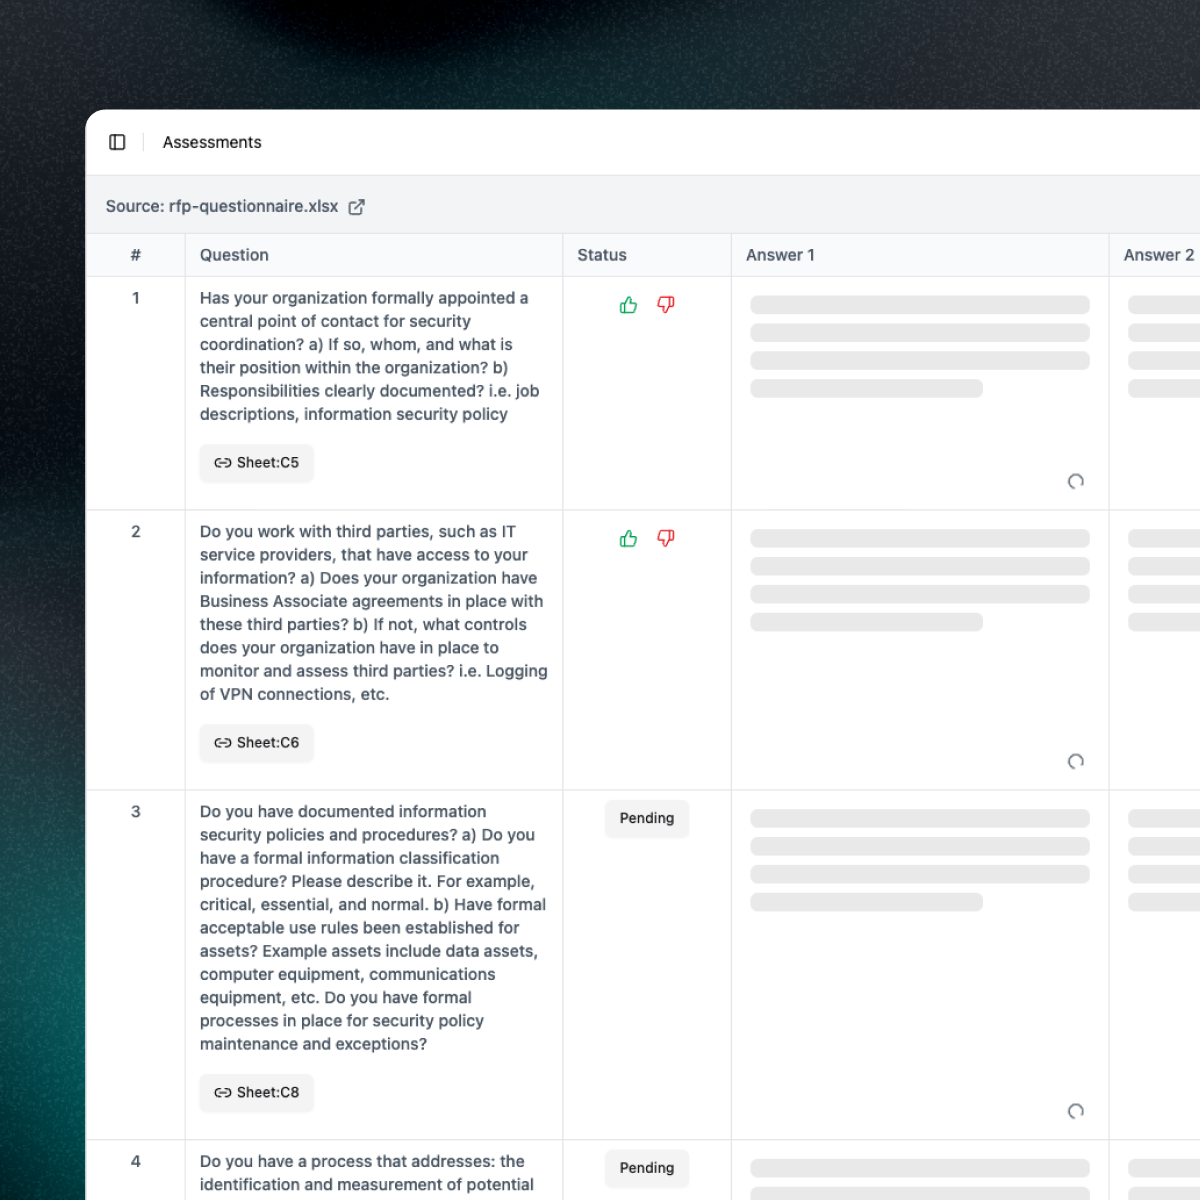Click the Answer 2 column header
The image size is (1200, 1200).
(x=1158, y=255)
